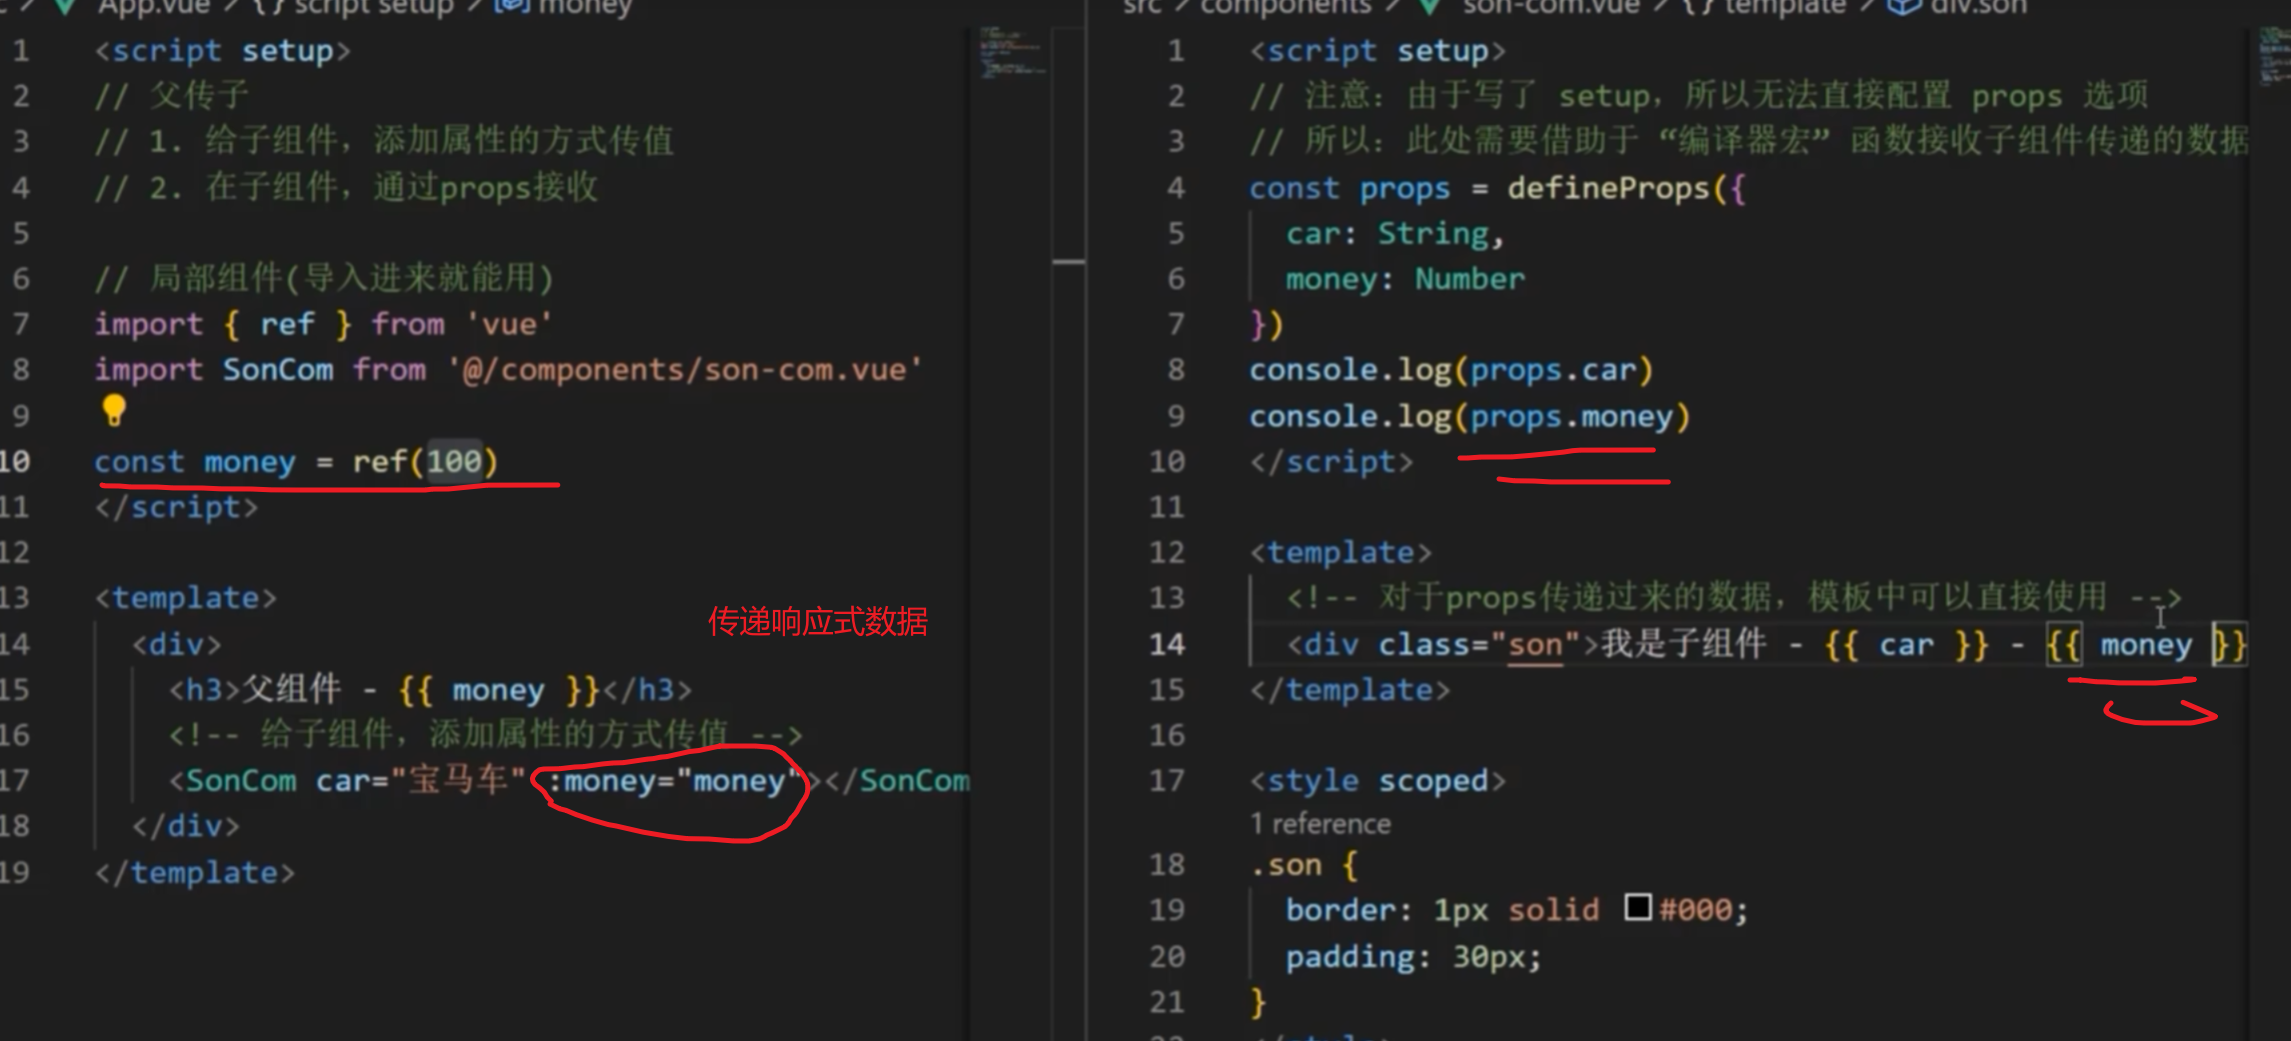
Task: Place cursor on h3 text 父组件
Action: pyautogui.click(x=292, y=689)
